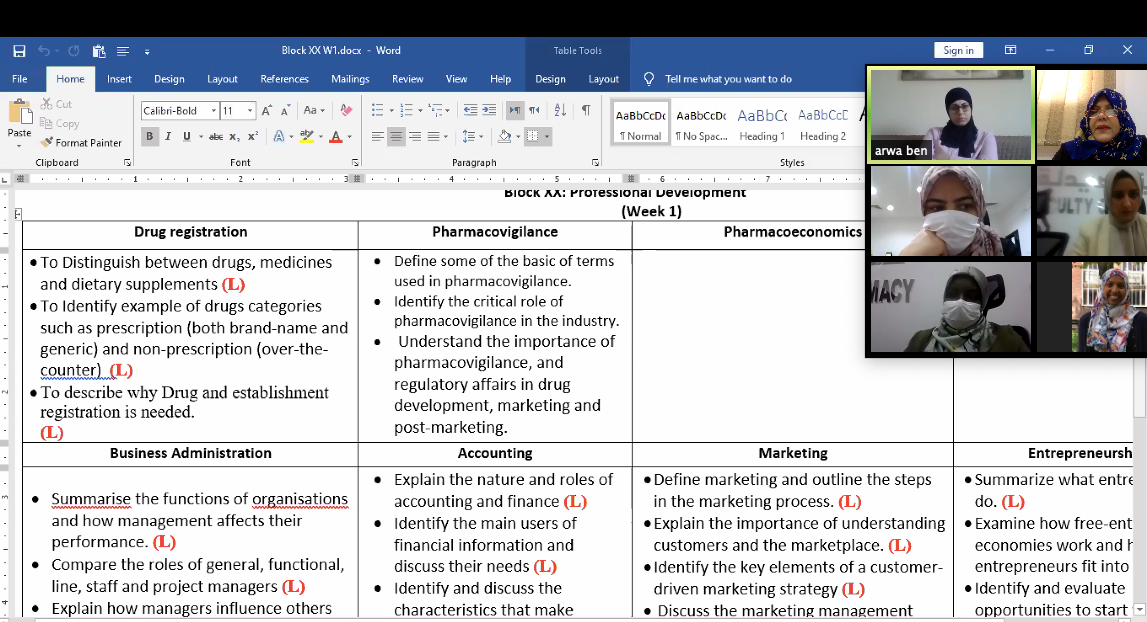
Task: Click the Format Painter button
Action: point(80,143)
